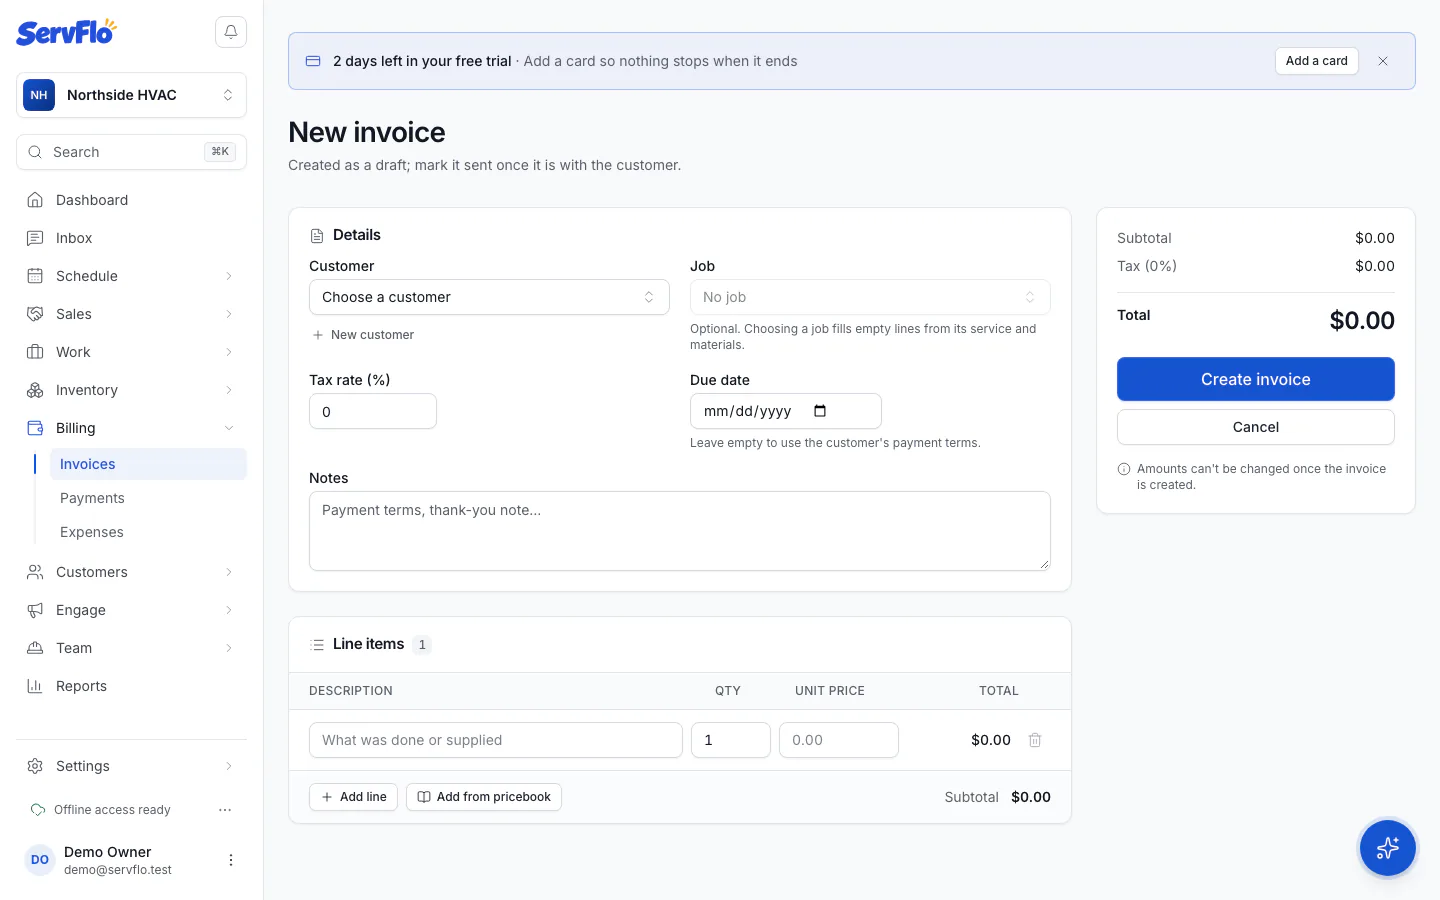This screenshot has height=900, width=1440.
Task: Click the line item description field
Action: [496, 740]
